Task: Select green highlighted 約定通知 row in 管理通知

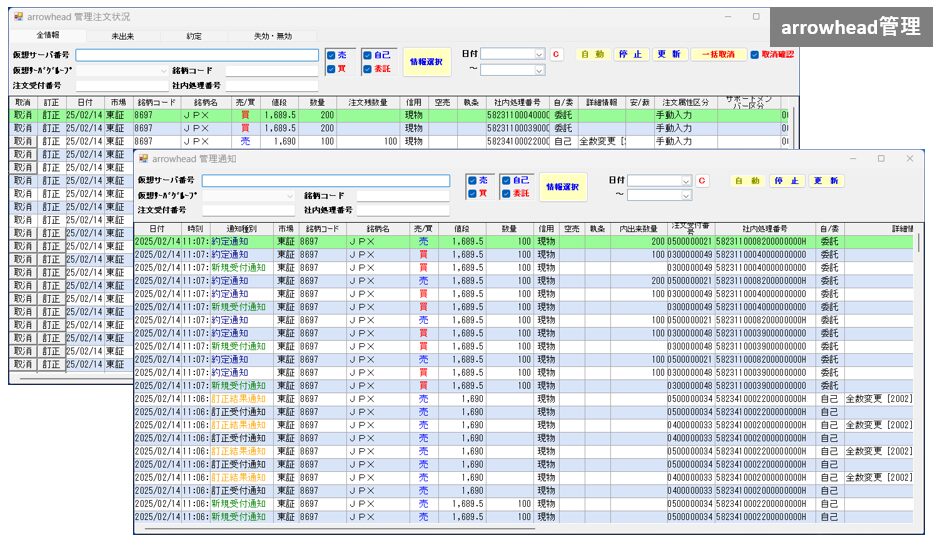Action: [524, 241]
